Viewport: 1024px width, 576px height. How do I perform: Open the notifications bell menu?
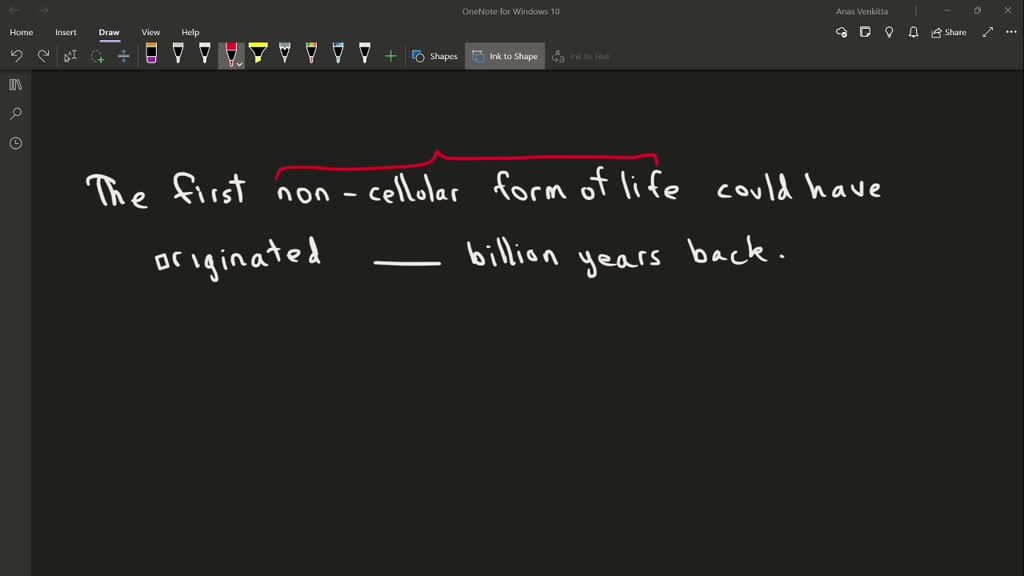click(x=912, y=32)
